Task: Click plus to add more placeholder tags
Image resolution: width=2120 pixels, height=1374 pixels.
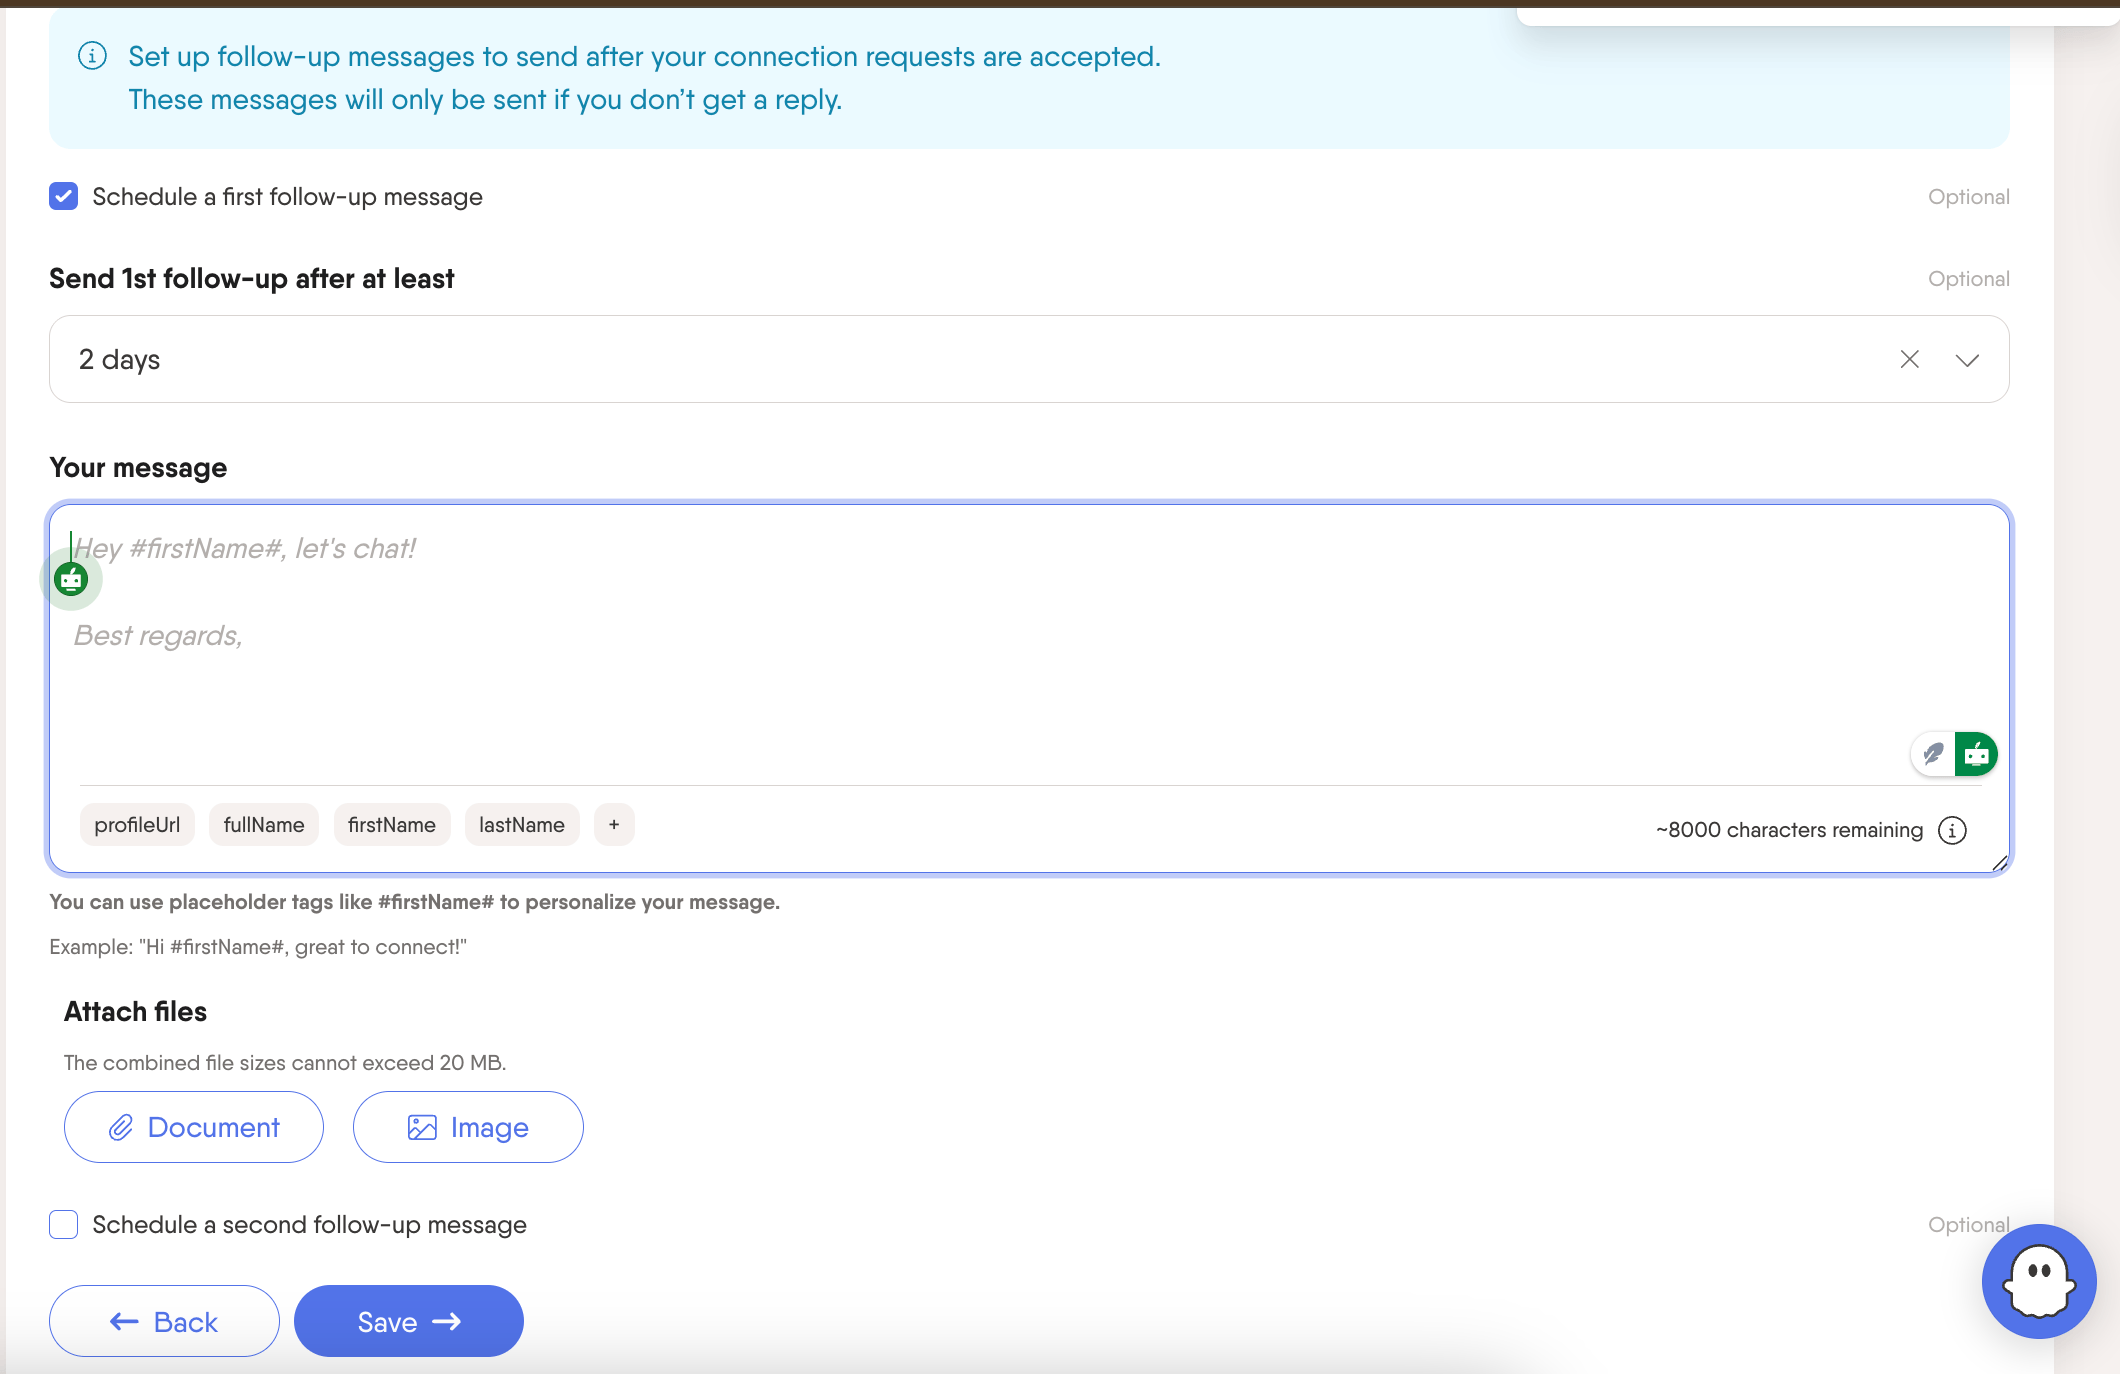Action: [614, 825]
